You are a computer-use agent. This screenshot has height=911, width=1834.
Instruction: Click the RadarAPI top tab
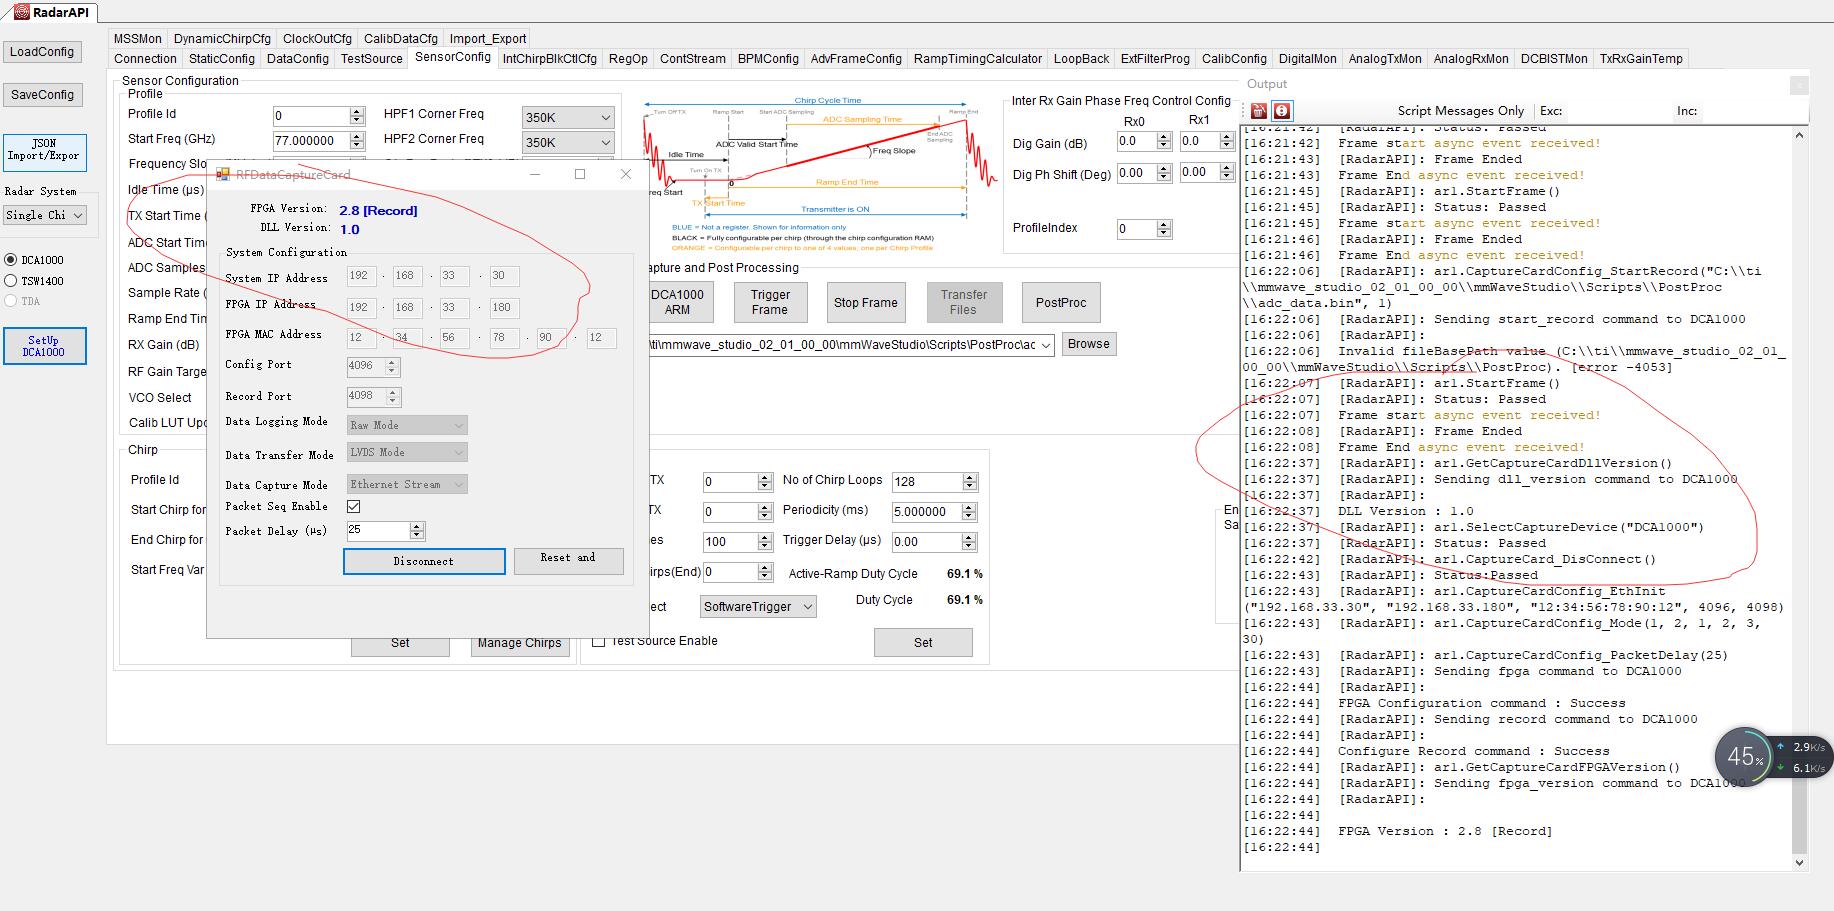coord(52,12)
